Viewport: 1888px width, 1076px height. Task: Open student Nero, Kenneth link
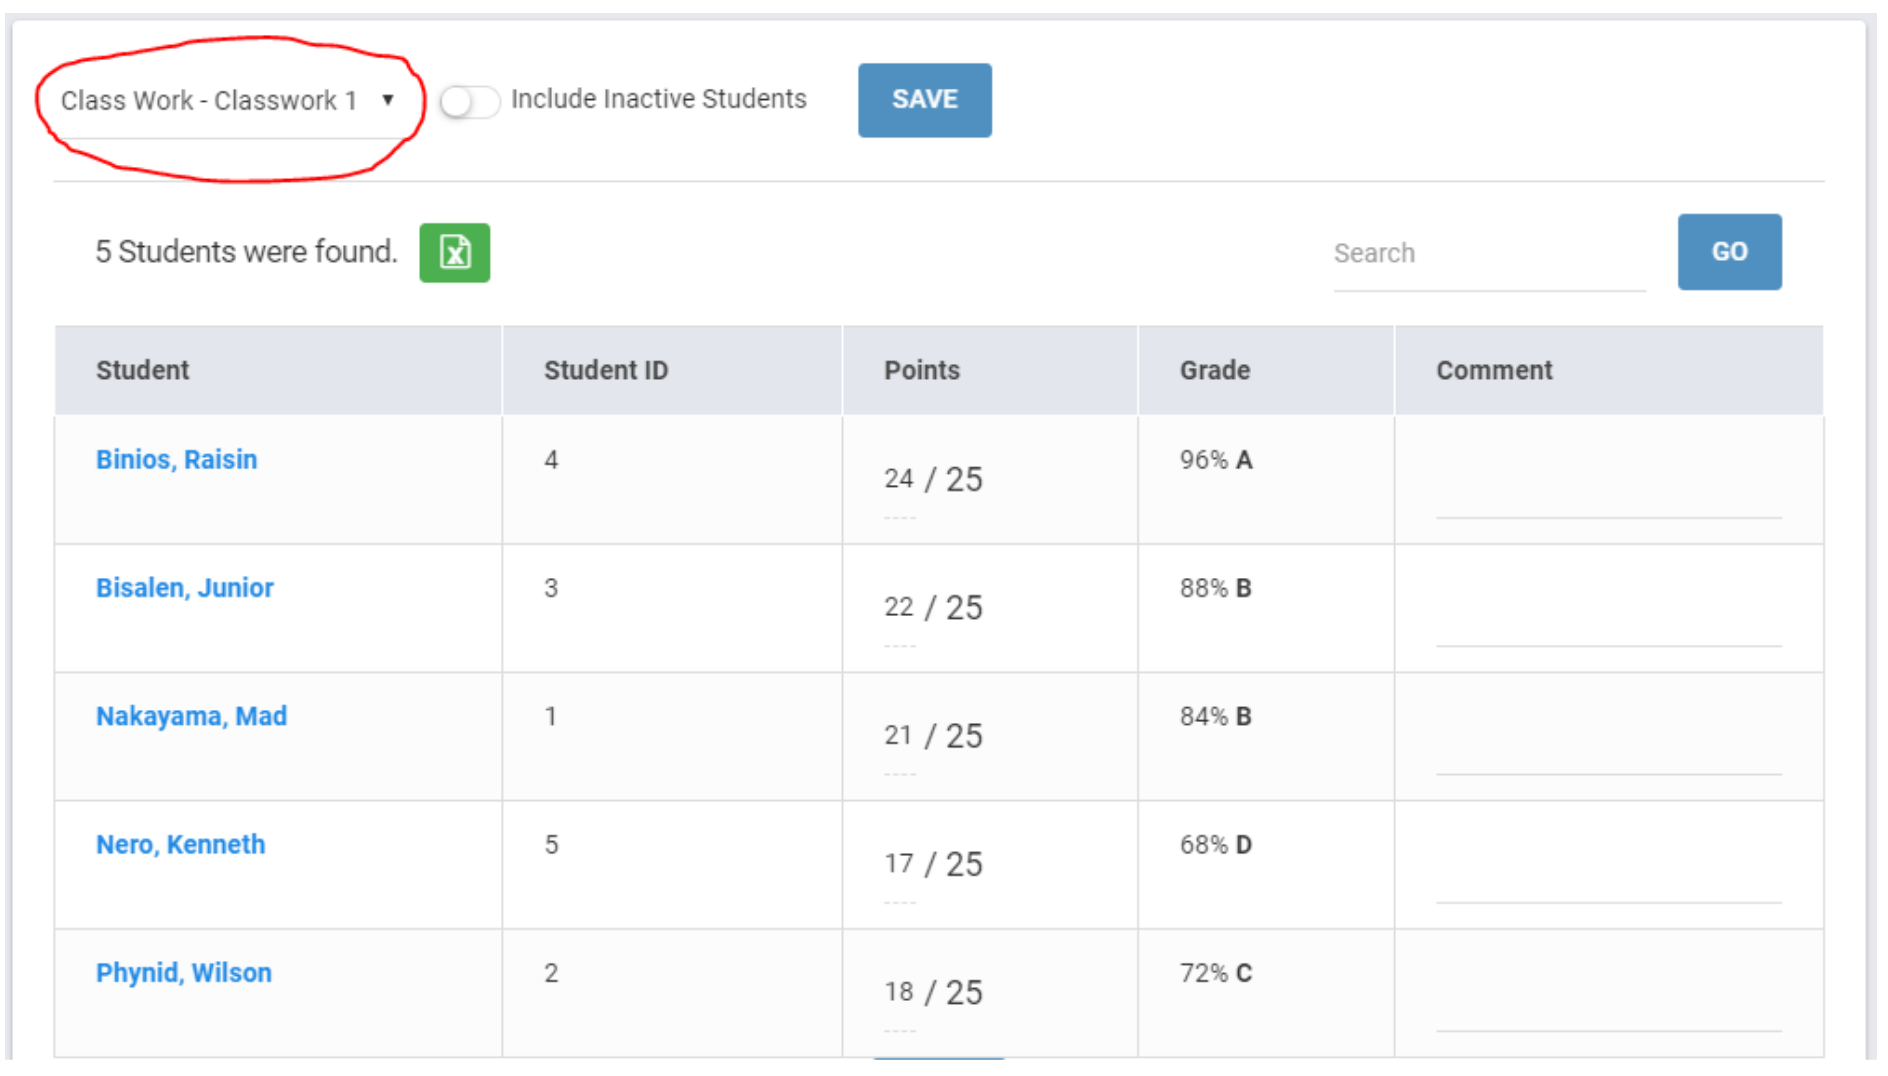coord(180,845)
